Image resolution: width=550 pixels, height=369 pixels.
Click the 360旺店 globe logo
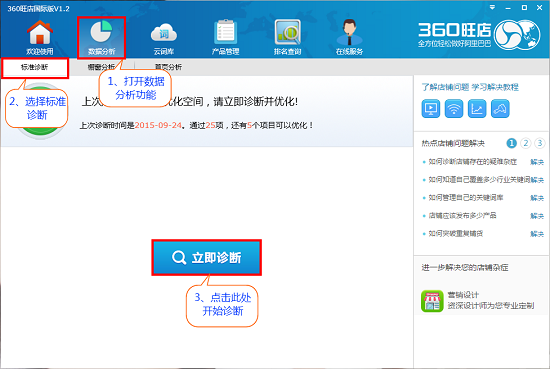tap(517, 35)
